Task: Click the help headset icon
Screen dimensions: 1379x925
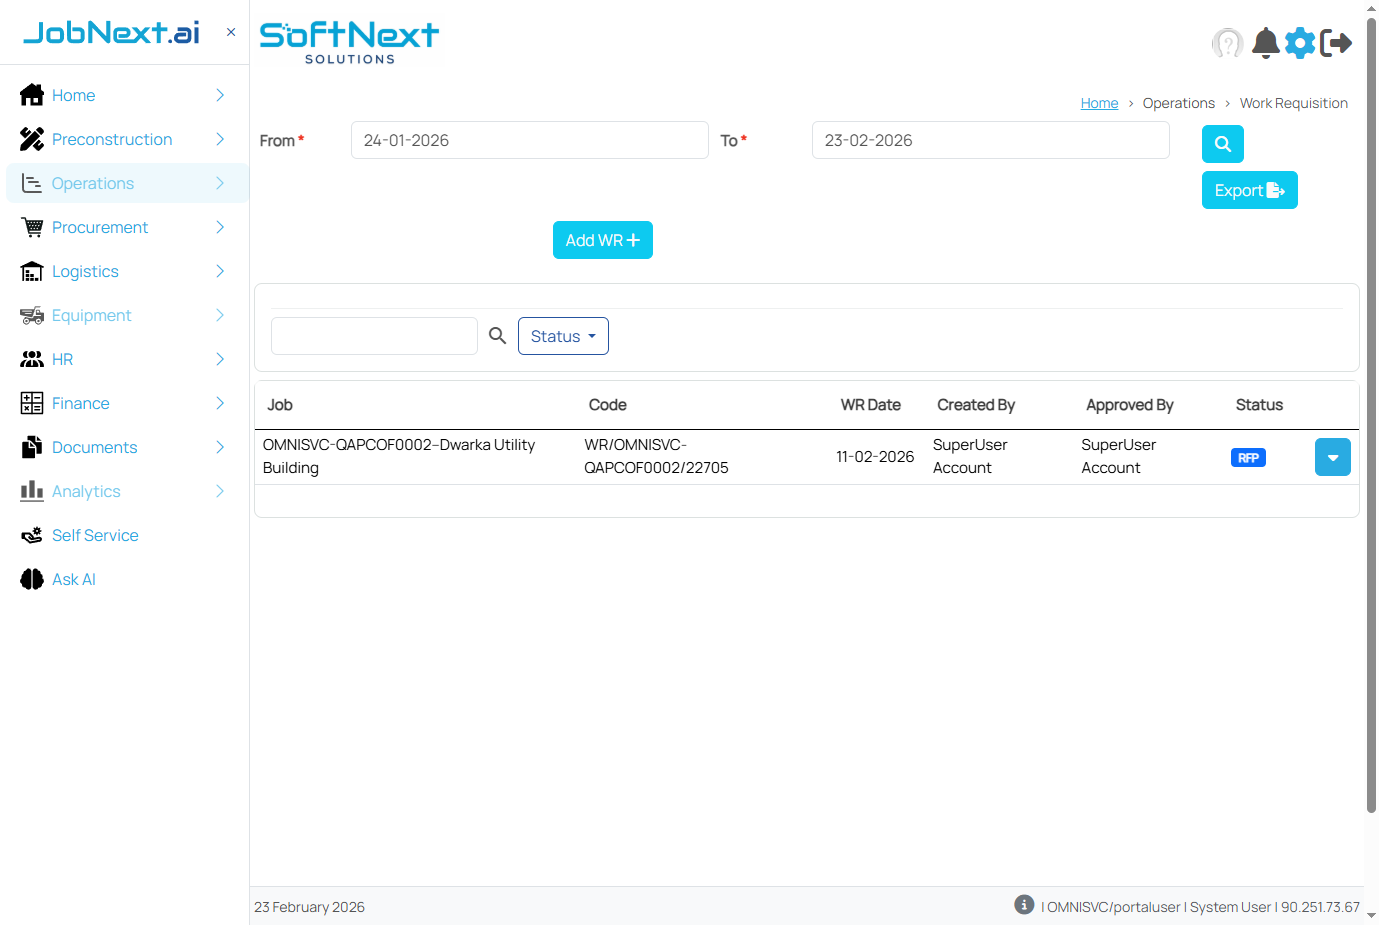Action: tap(1227, 43)
